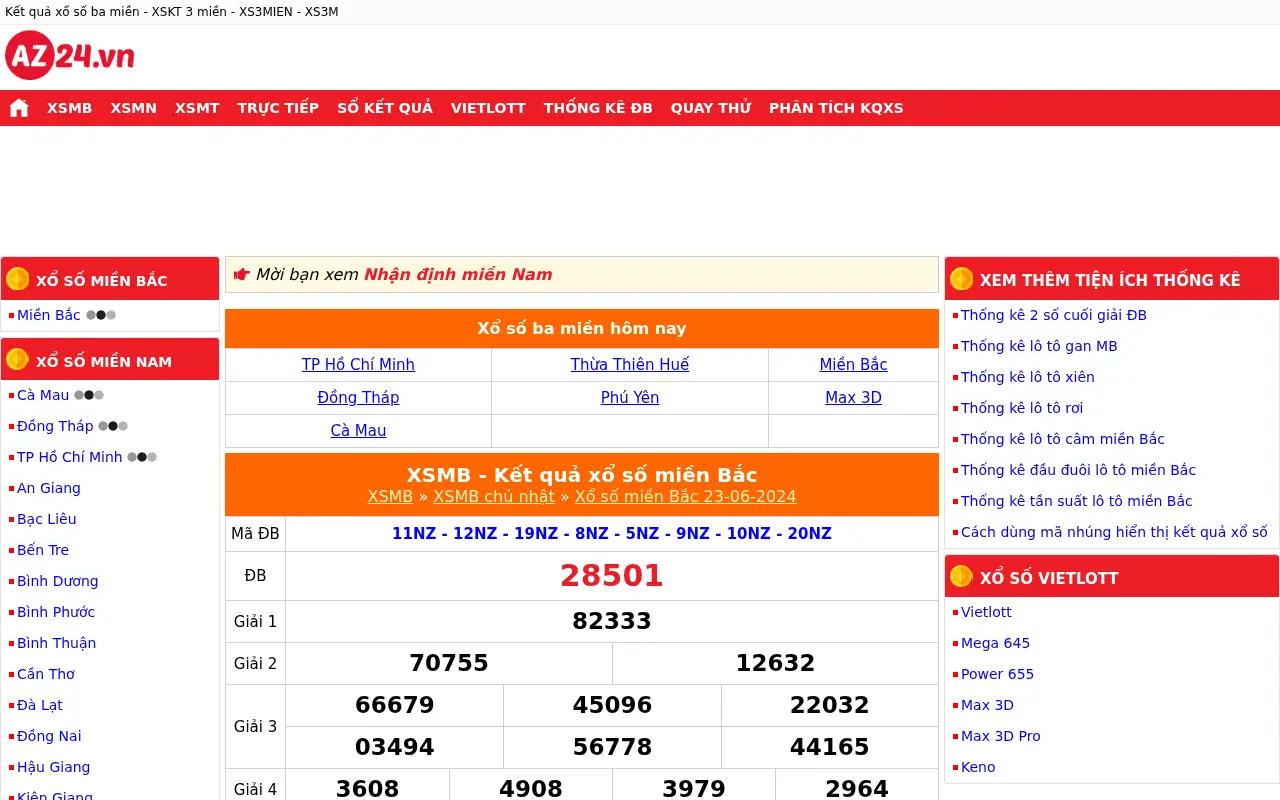
Task: Click the VIETLOTT item in the red navigation bar
Action: click(488, 108)
